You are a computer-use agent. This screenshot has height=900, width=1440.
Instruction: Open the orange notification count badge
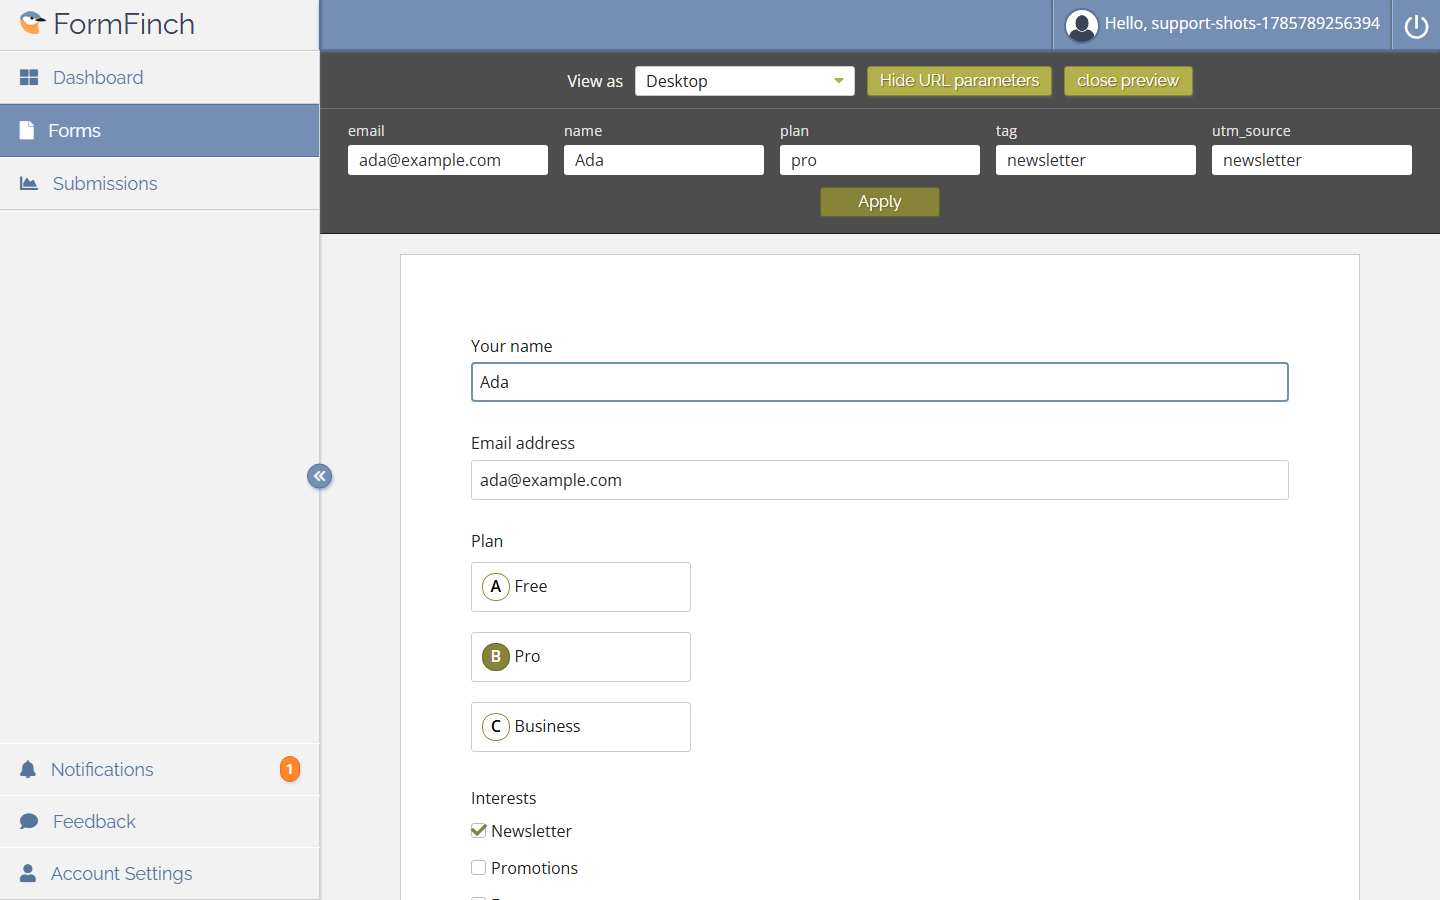290,769
